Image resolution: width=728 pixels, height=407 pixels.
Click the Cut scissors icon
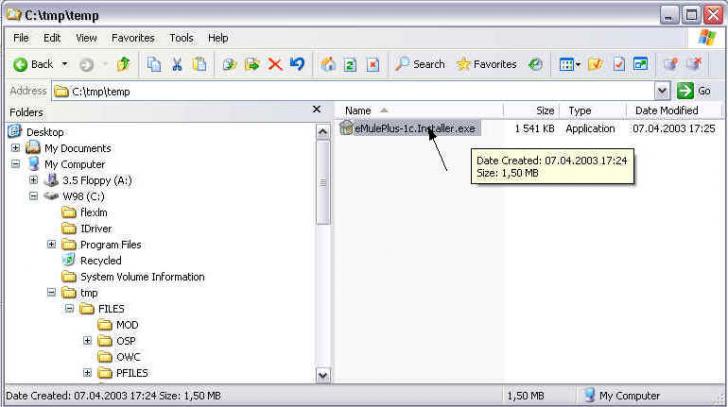176,64
